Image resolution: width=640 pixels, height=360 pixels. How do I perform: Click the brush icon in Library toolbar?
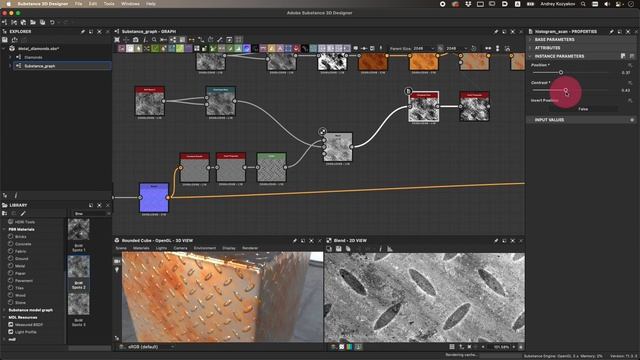[23, 213]
